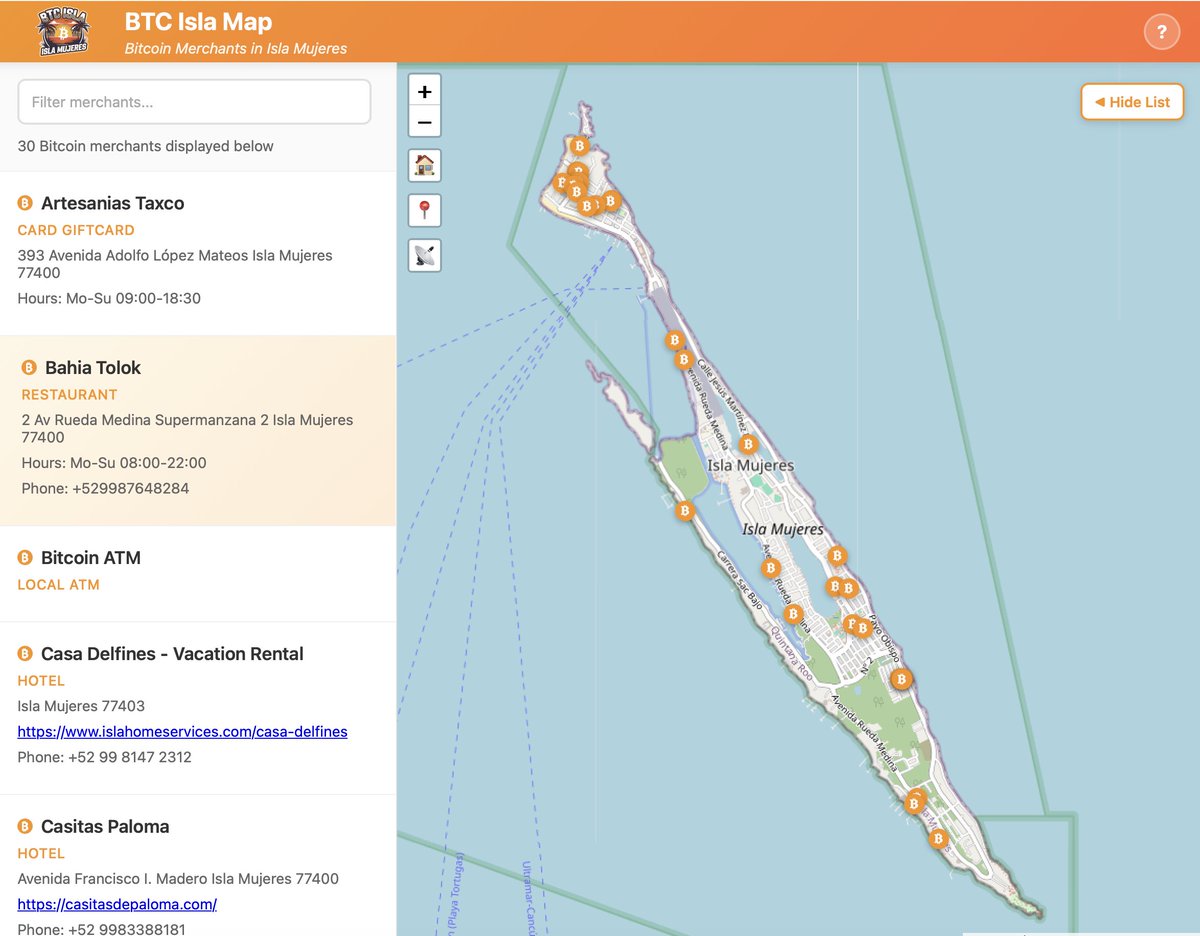Click the Bitcoin icon next to Casitas Paloma
Screen dimensions: 1200x936
click(x=24, y=826)
